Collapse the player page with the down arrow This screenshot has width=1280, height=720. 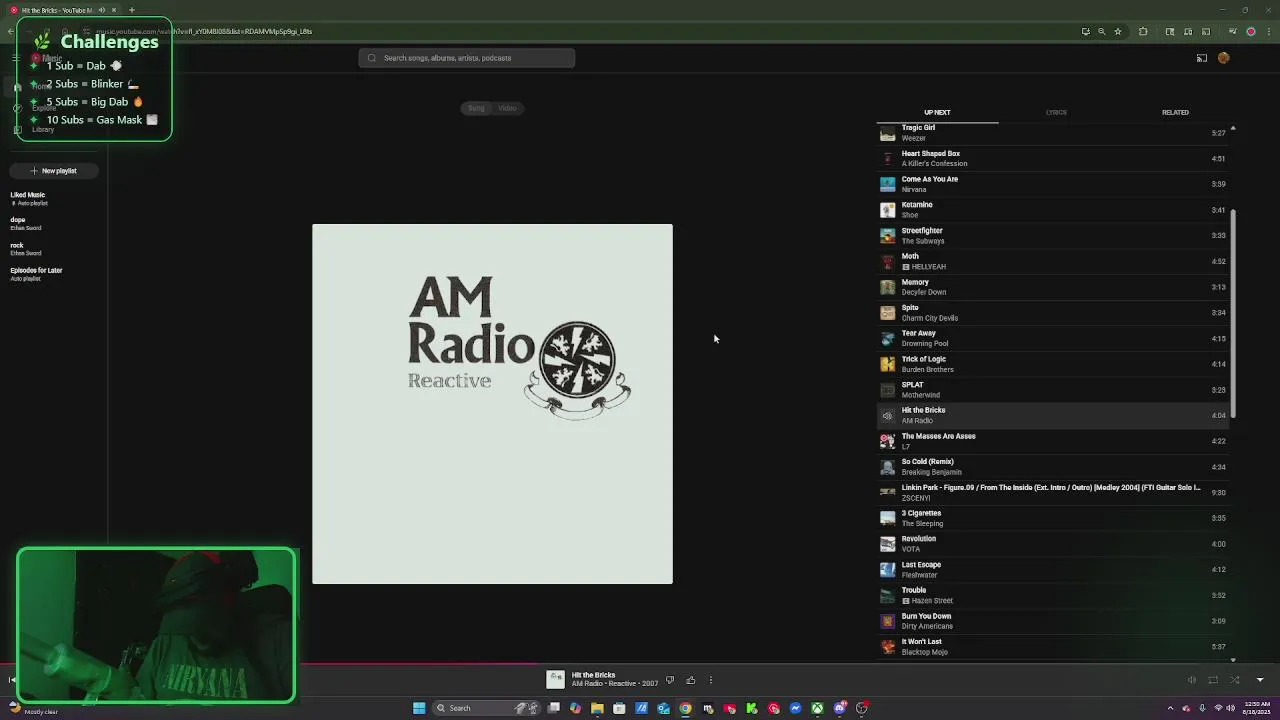pyautogui.click(x=1260, y=680)
